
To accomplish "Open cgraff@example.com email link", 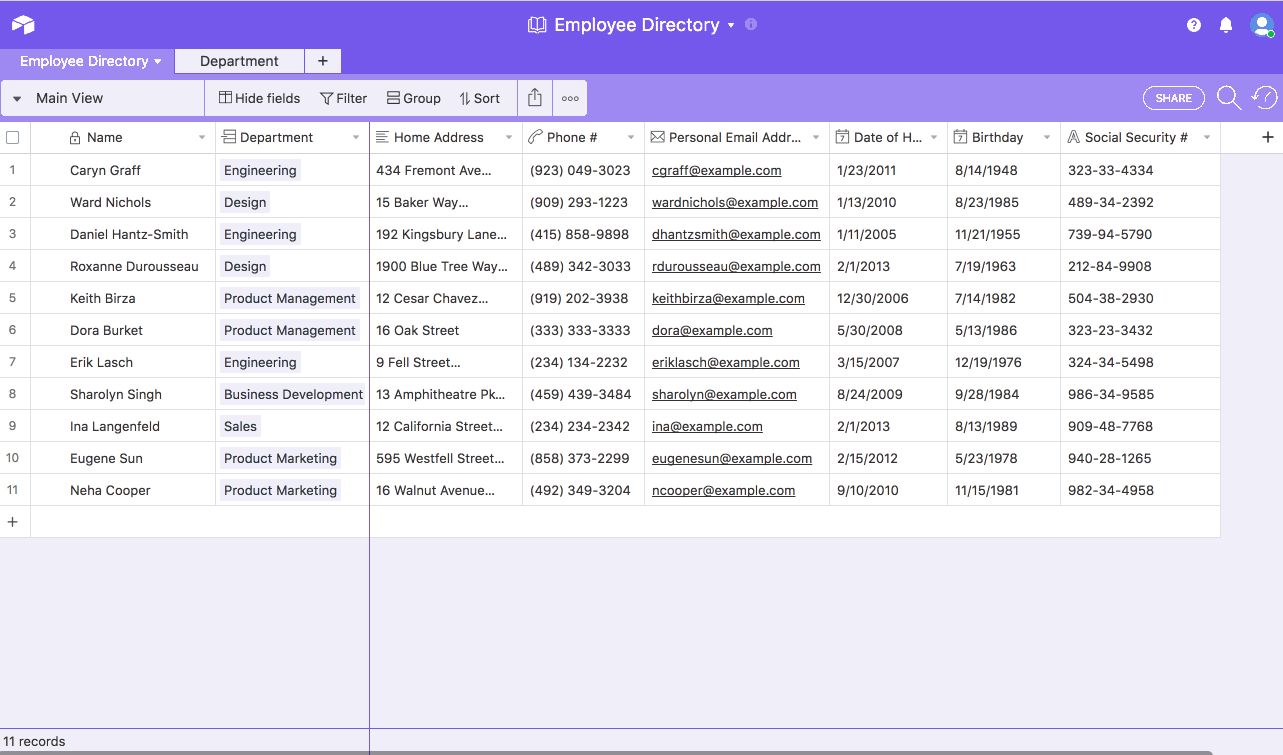I will tap(716, 170).
